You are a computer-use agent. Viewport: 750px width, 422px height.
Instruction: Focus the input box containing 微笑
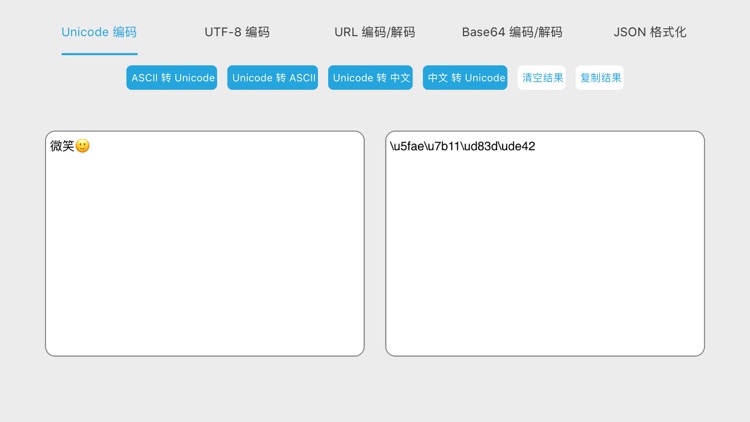[205, 244]
